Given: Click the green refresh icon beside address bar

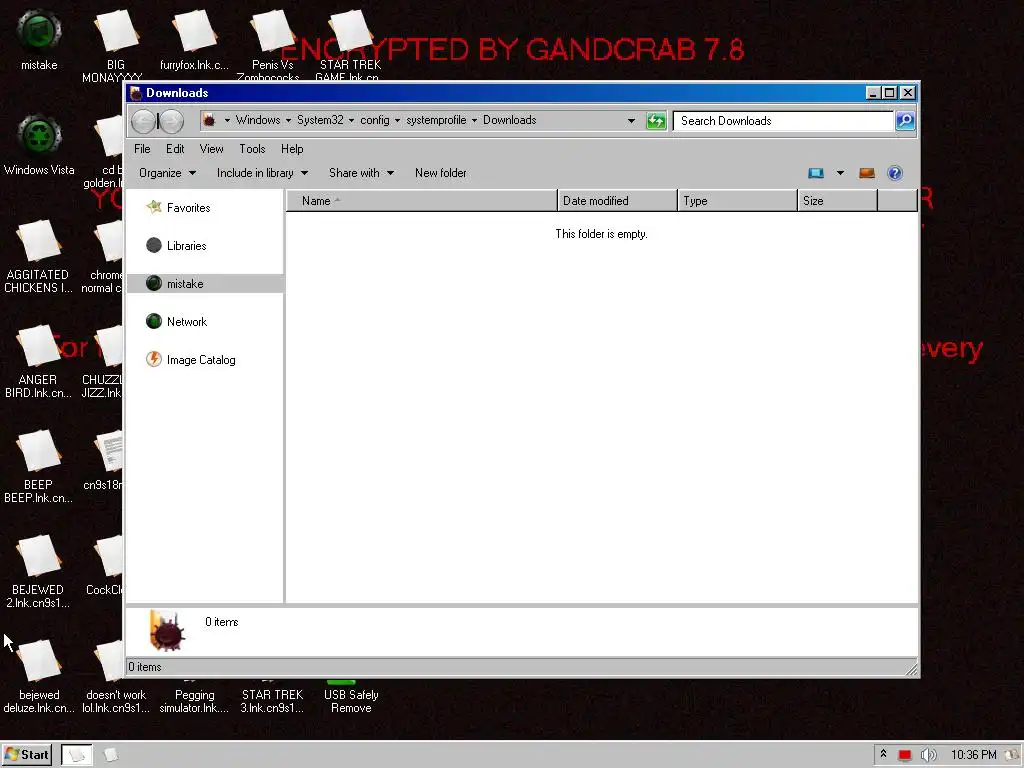Looking at the screenshot, I should (656, 121).
